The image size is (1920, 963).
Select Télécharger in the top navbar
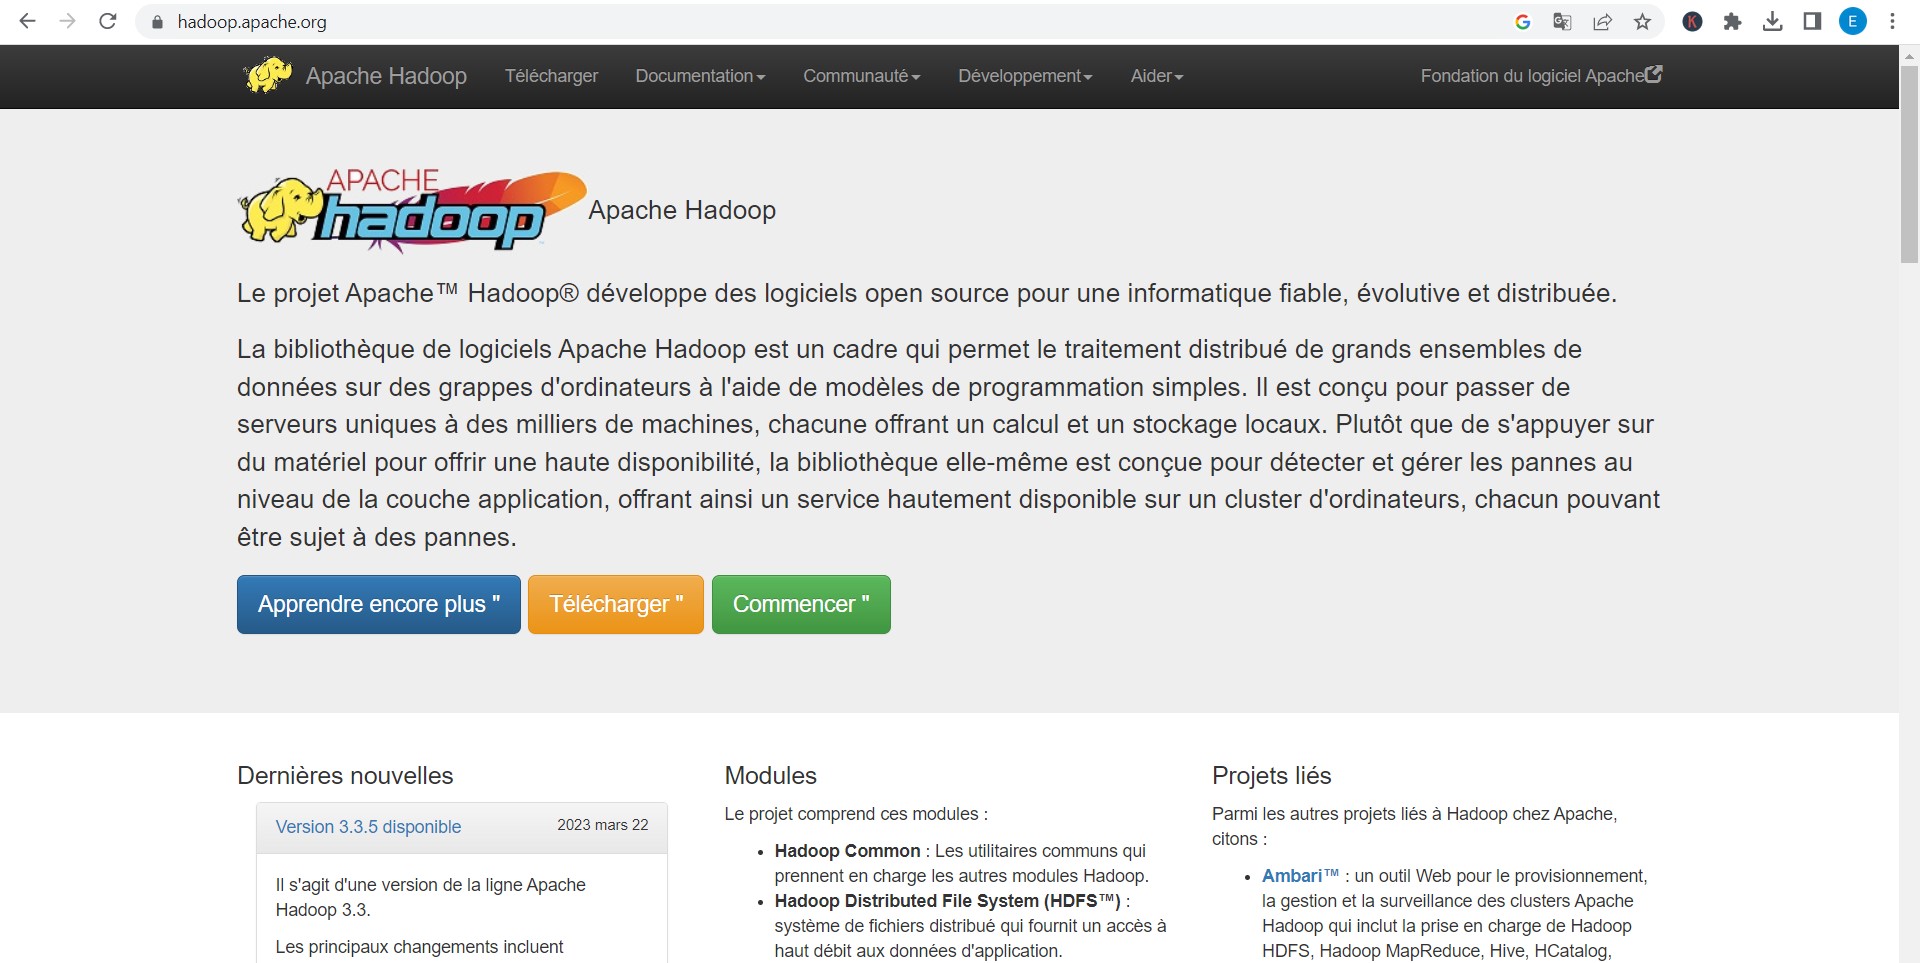551,76
